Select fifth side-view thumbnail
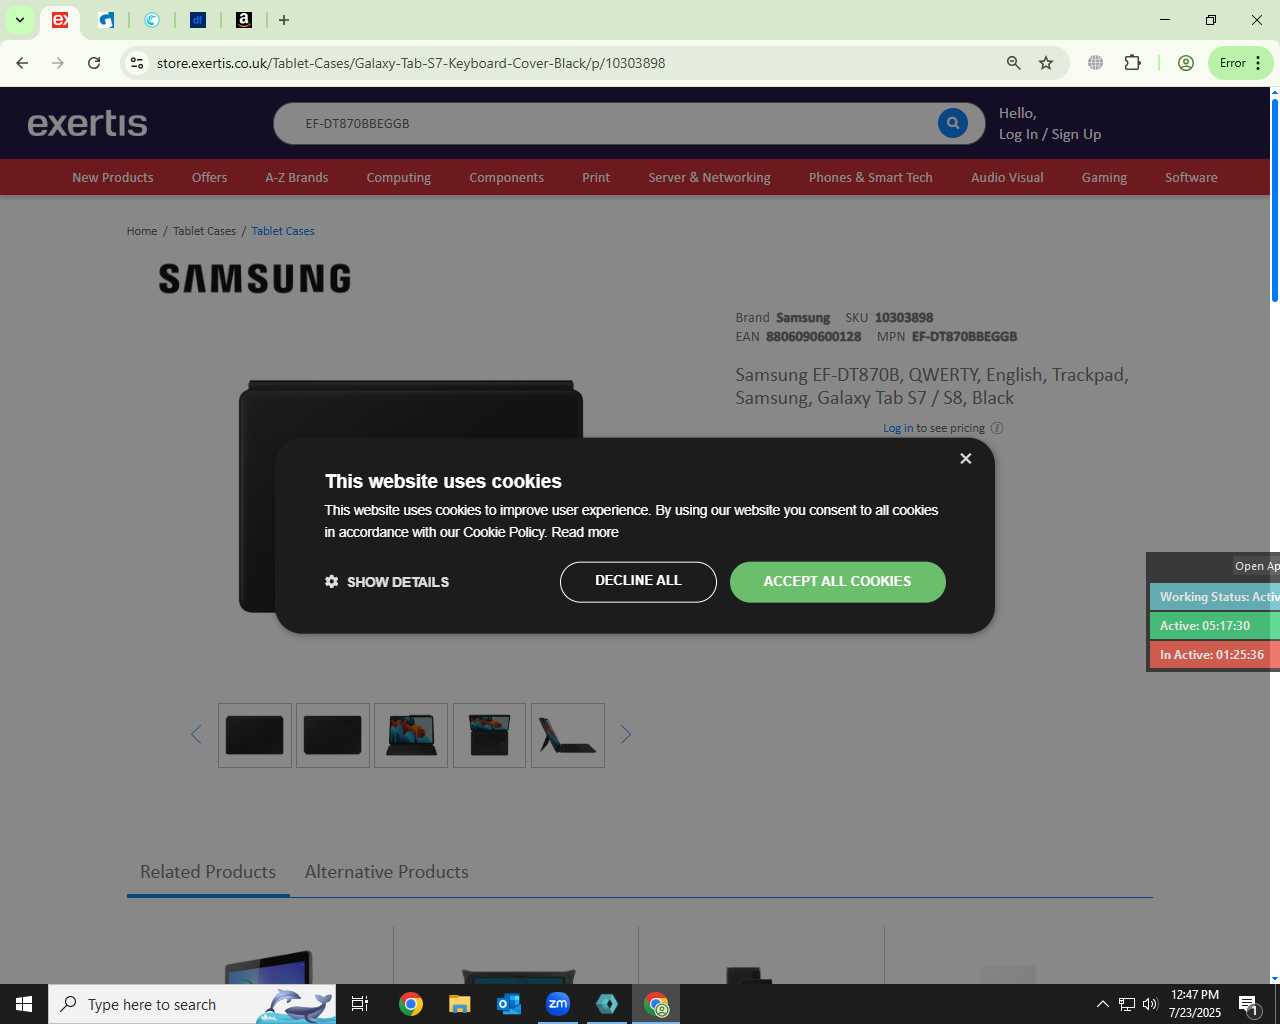1280x1024 pixels. pos(568,735)
